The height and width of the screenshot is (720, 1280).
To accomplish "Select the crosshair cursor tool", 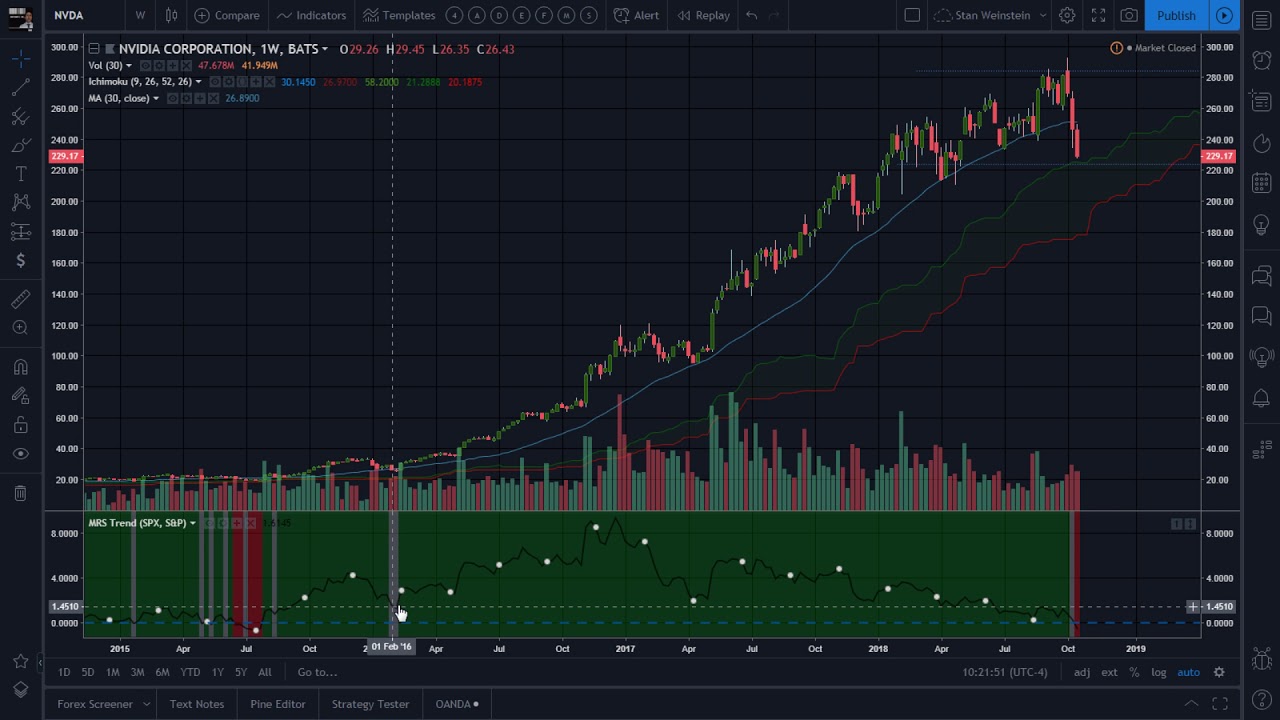I will 20,59.
